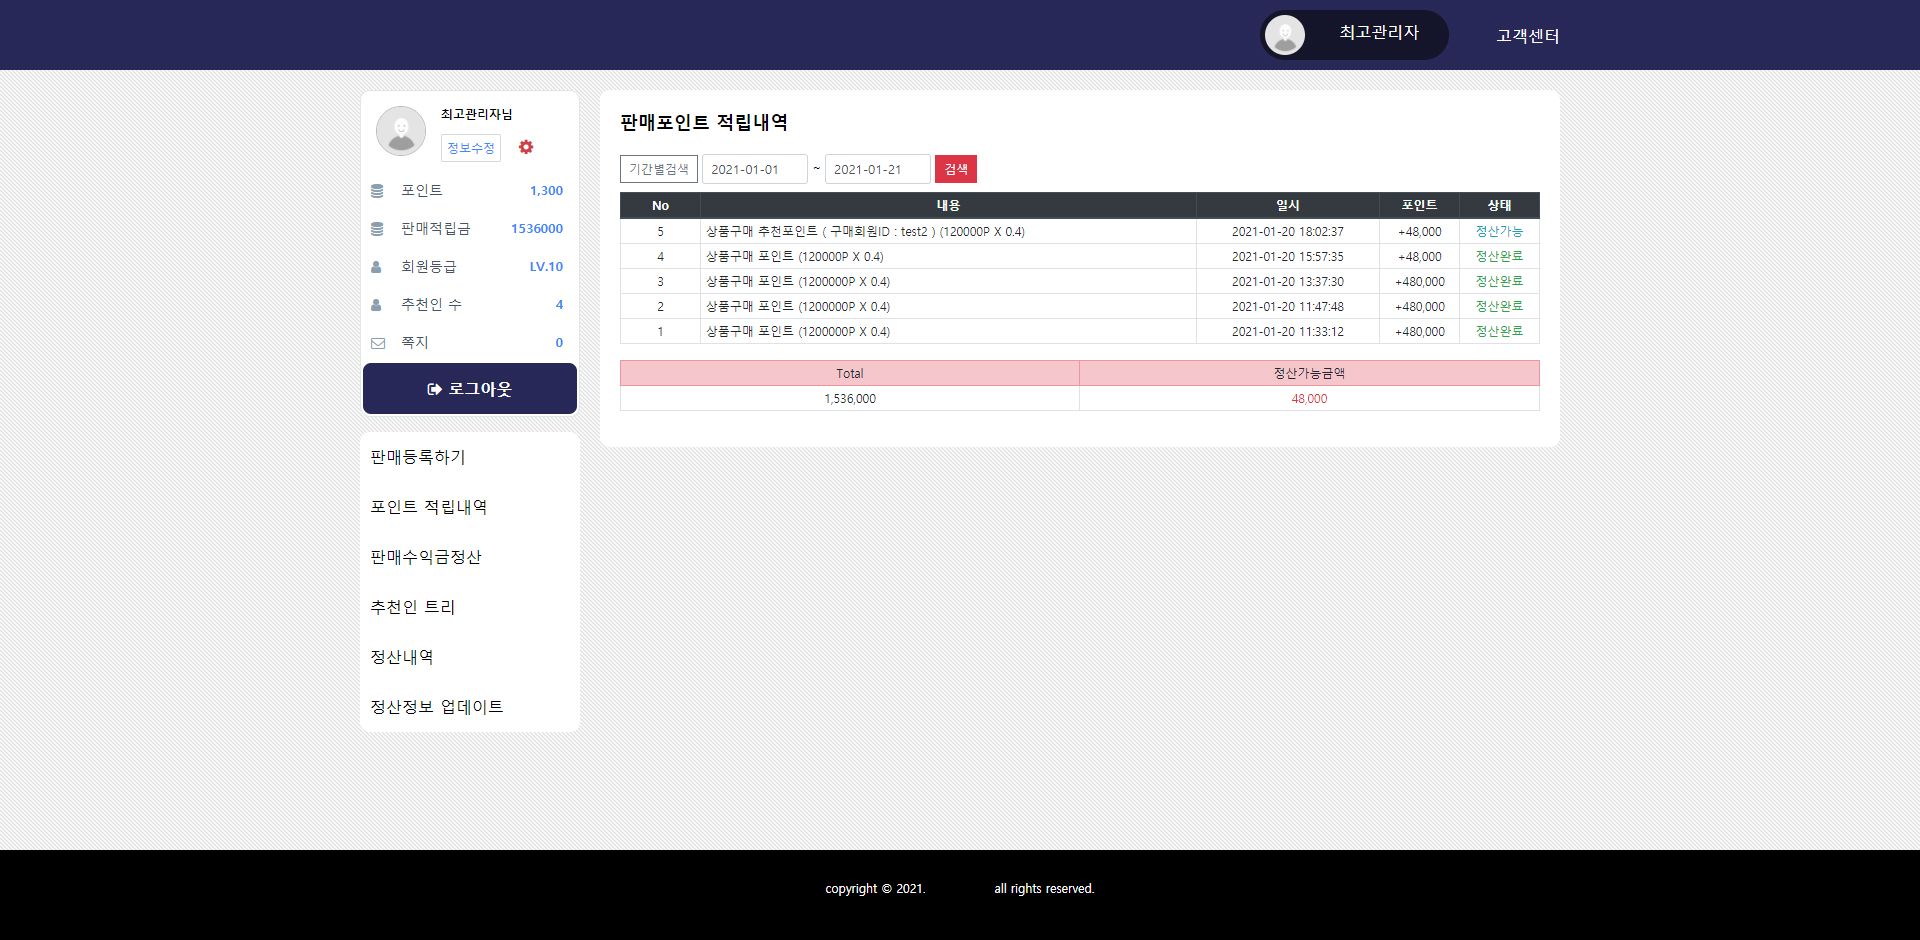1920x940 pixels.
Task: Click the 회원등급 person icon
Action: [x=377, y=267]
